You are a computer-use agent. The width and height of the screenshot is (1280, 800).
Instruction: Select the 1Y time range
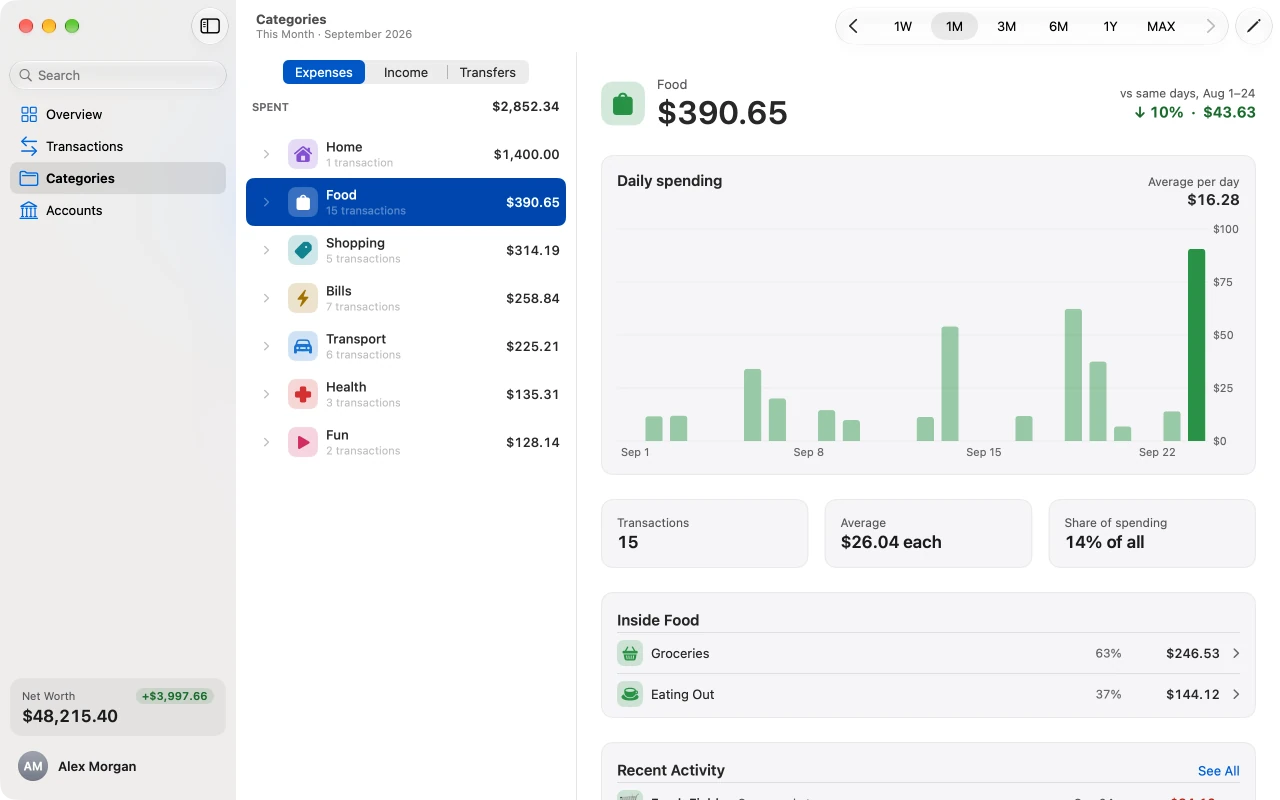(1110, 26)
